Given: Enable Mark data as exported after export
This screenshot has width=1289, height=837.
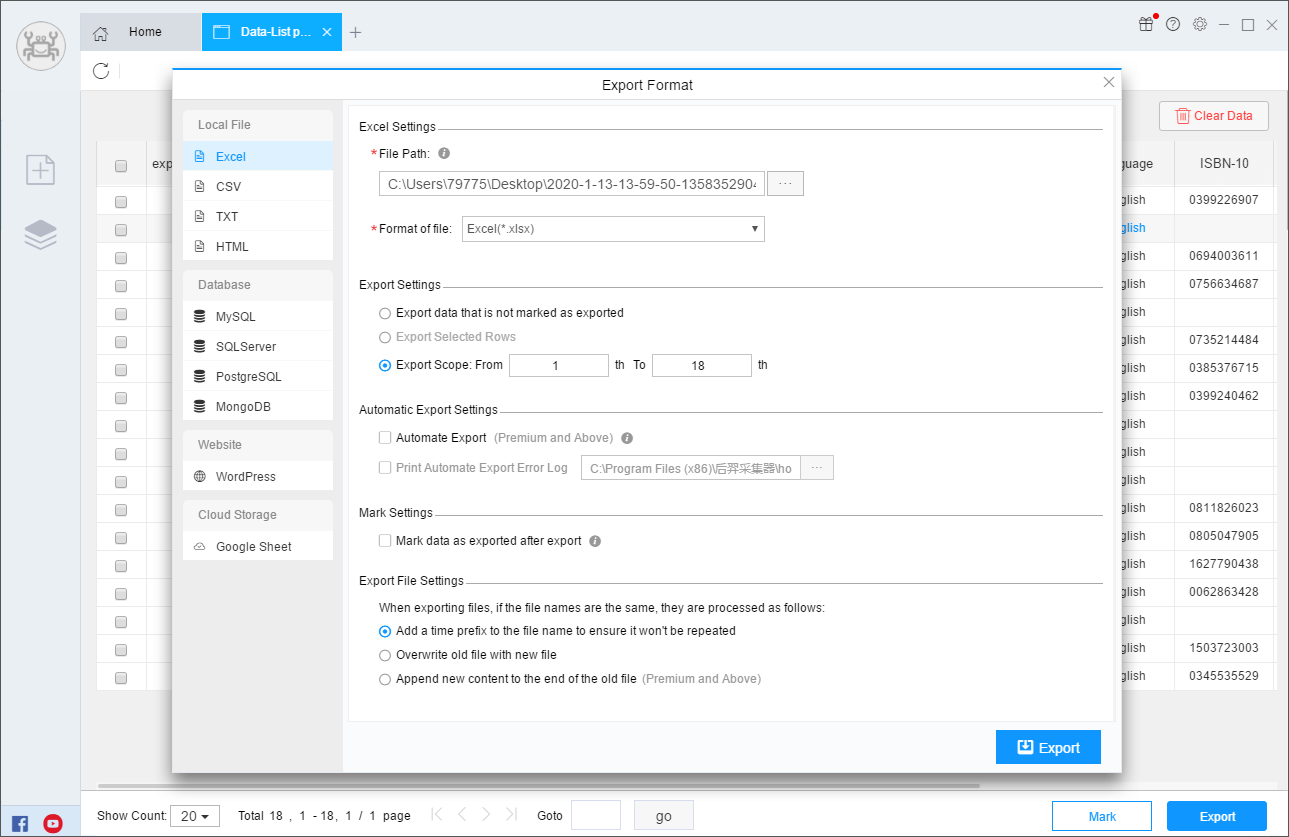Looking at the screenshot, I should click(385, 541).
